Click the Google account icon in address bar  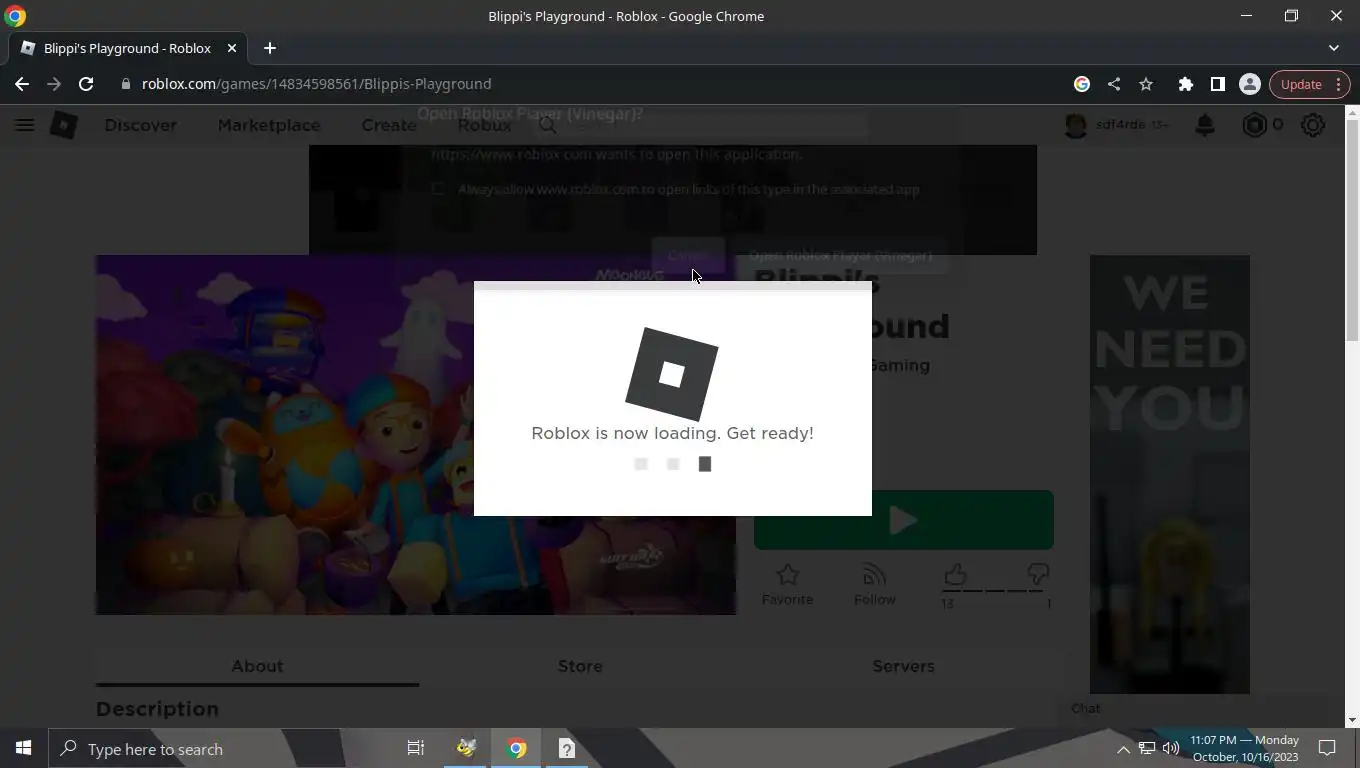point(1082,84)
